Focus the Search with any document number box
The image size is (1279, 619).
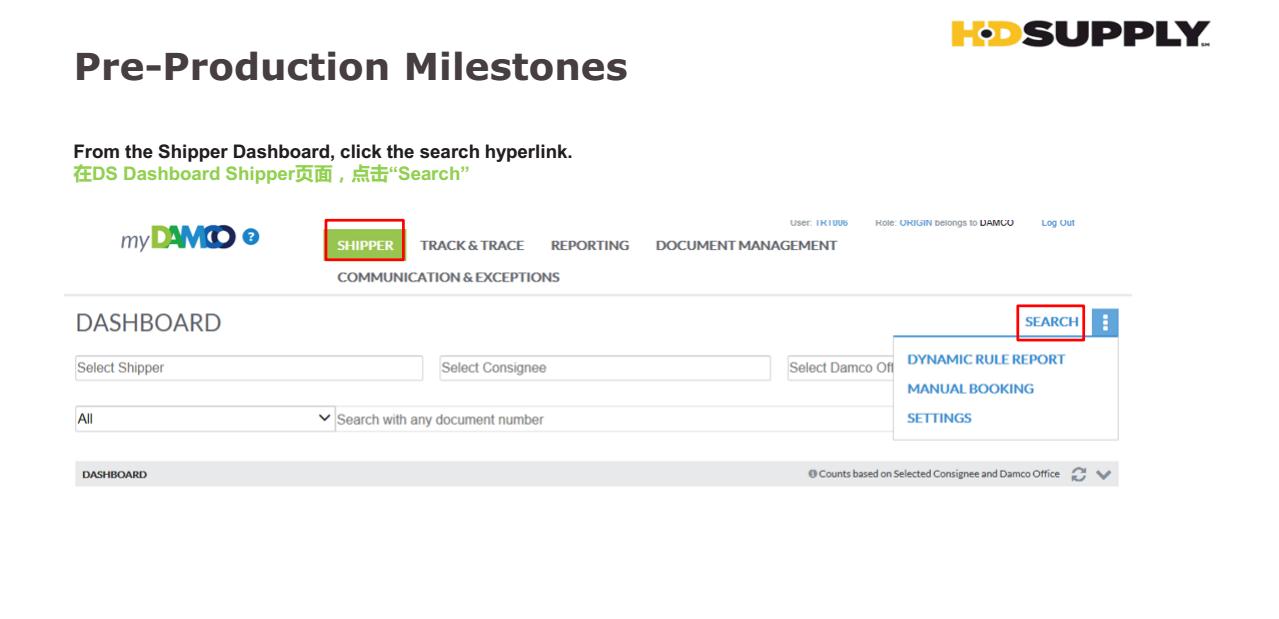click(x=614, y=419)
